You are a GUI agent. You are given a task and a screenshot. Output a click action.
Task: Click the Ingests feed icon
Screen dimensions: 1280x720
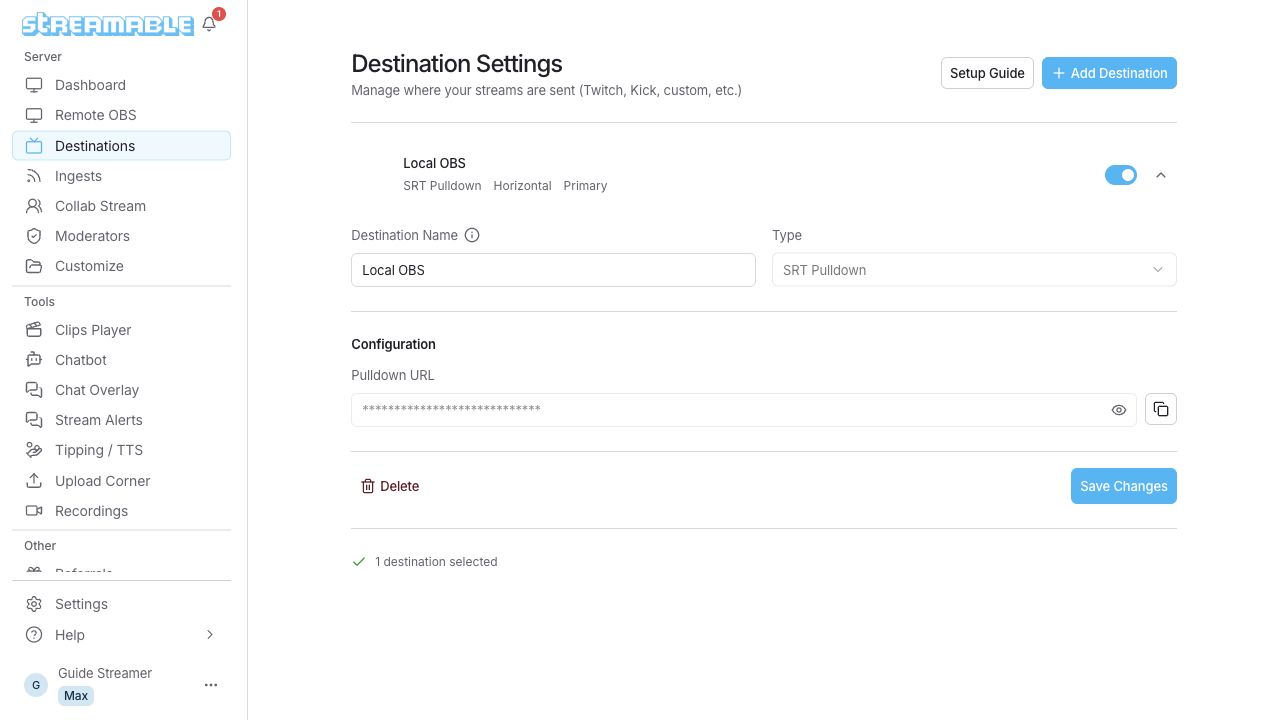tap(34, 176)
